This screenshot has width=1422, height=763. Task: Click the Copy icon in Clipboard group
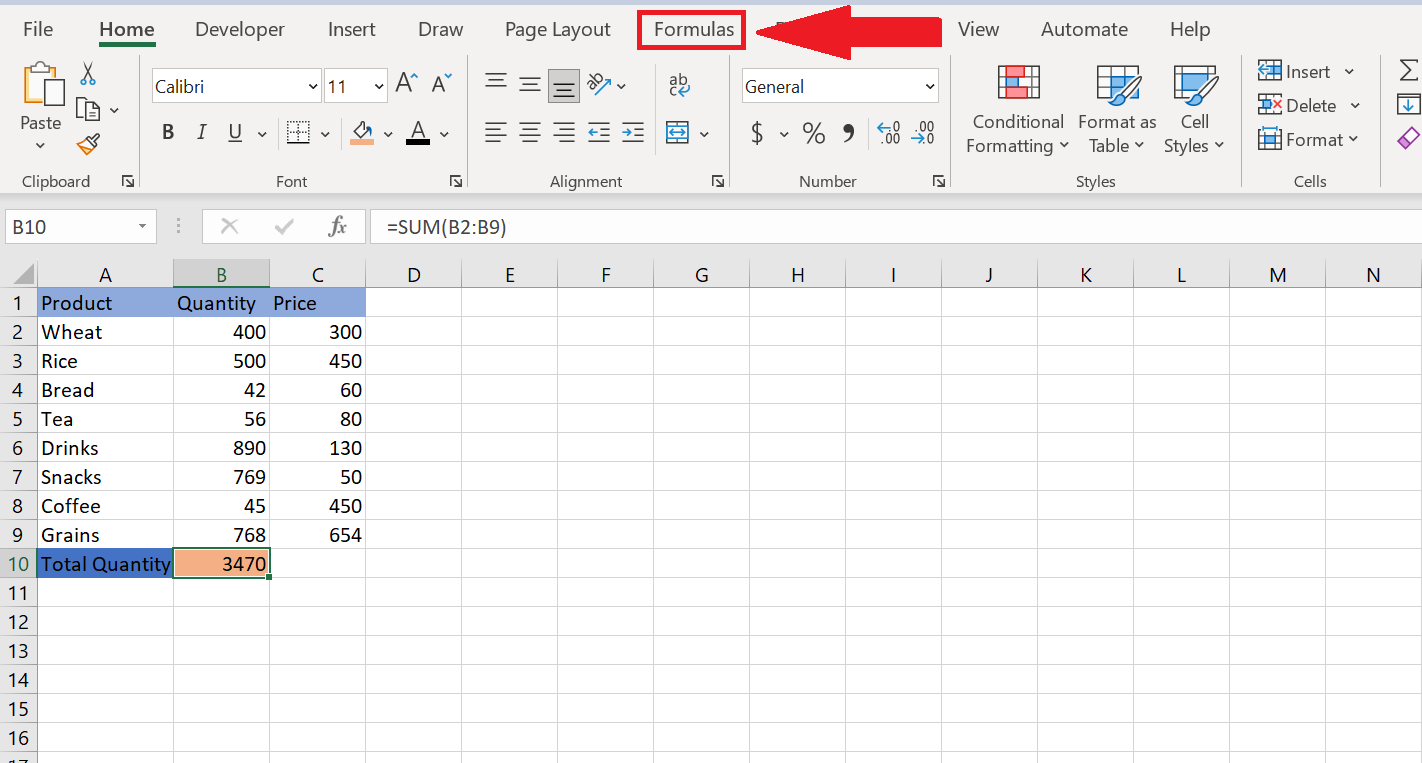[x=88, y=108]
